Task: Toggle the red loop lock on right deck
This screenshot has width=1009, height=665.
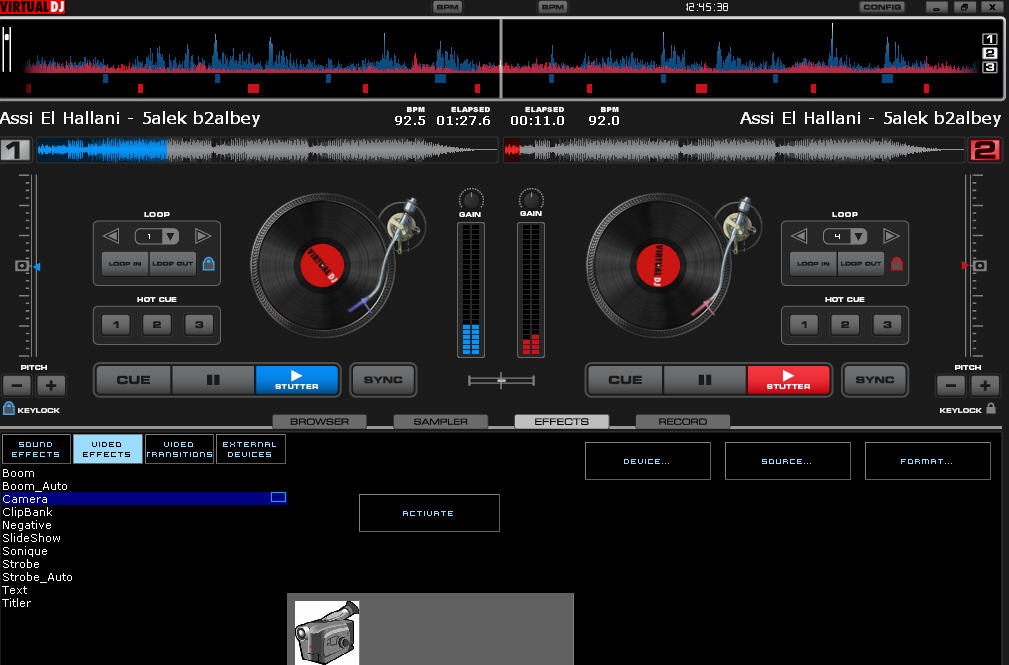Action: coord(896,263)
